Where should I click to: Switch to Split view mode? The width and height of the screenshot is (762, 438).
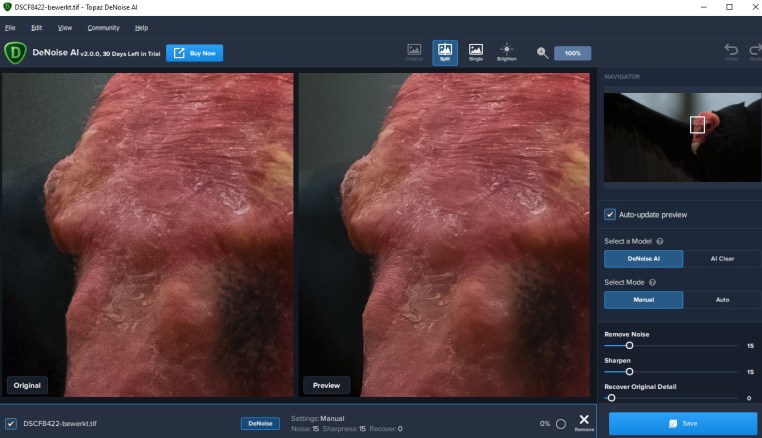[444, 52]
